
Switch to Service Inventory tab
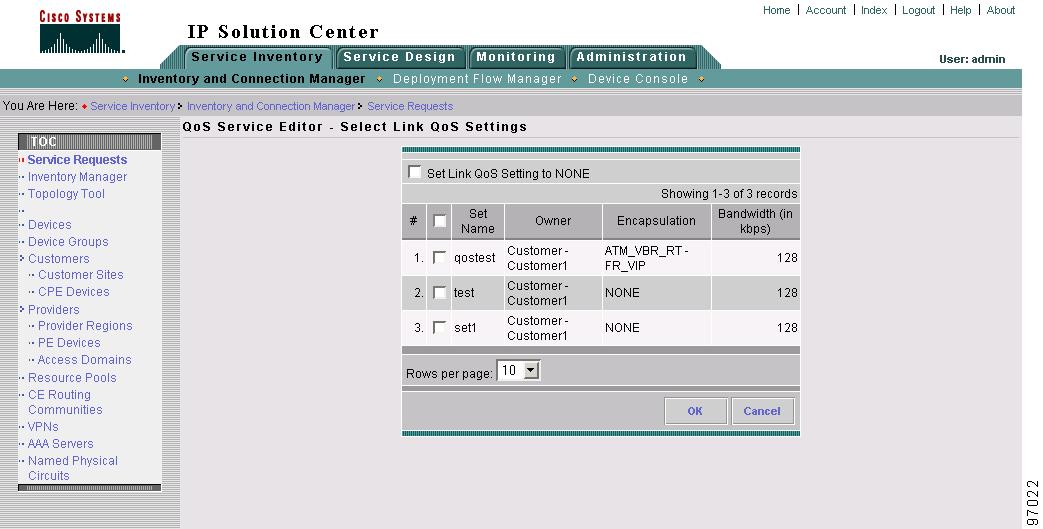pyautogui.click(x=257, y=57)
